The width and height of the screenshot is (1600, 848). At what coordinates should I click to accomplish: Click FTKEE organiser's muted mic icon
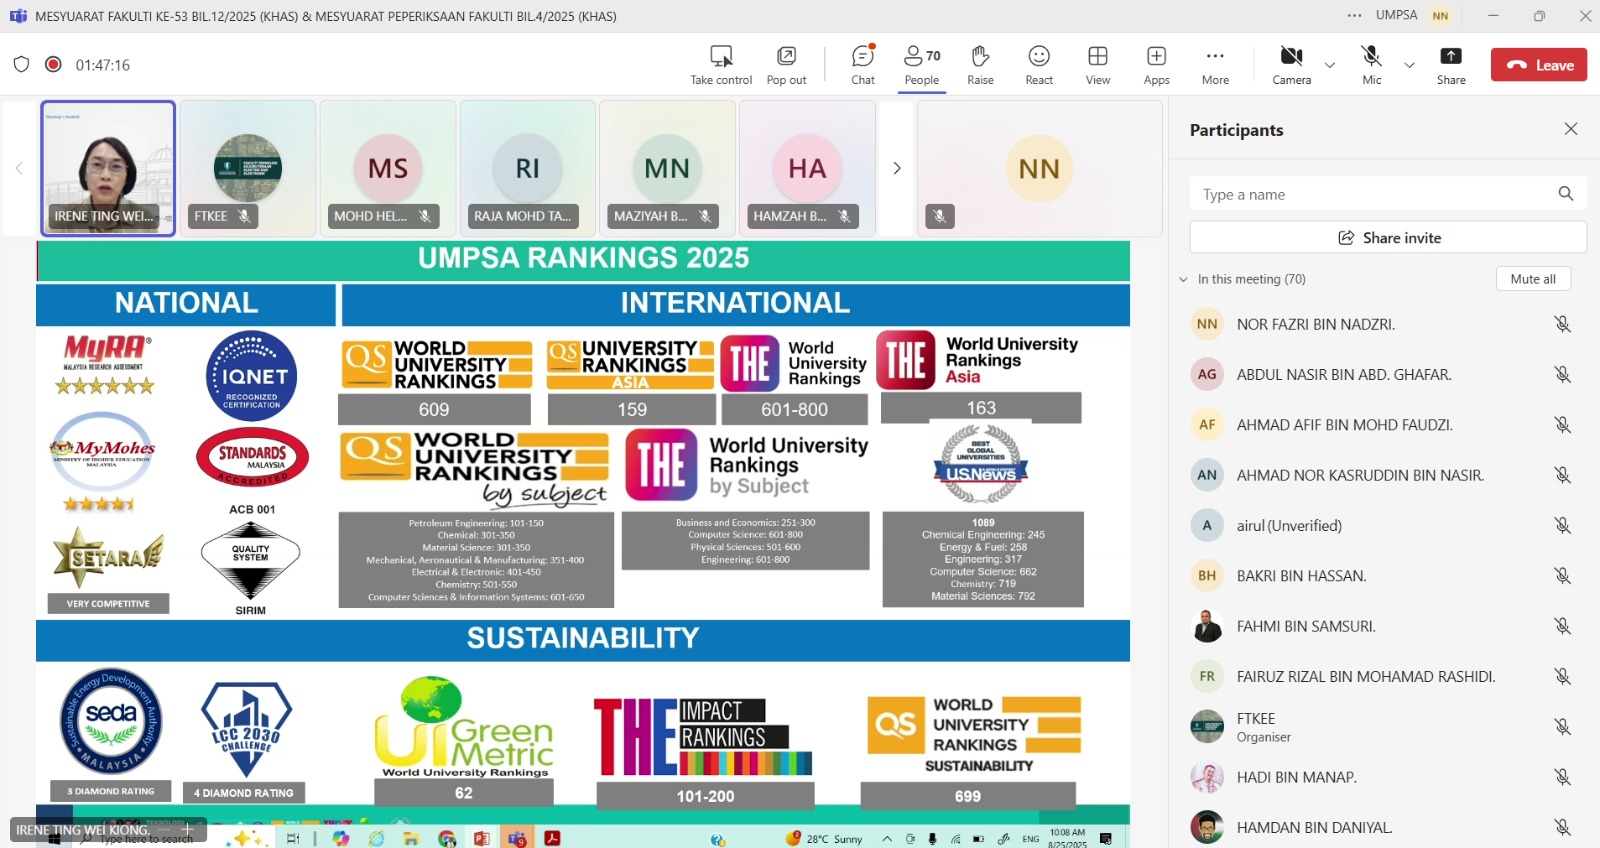[x=1562, y=727]
